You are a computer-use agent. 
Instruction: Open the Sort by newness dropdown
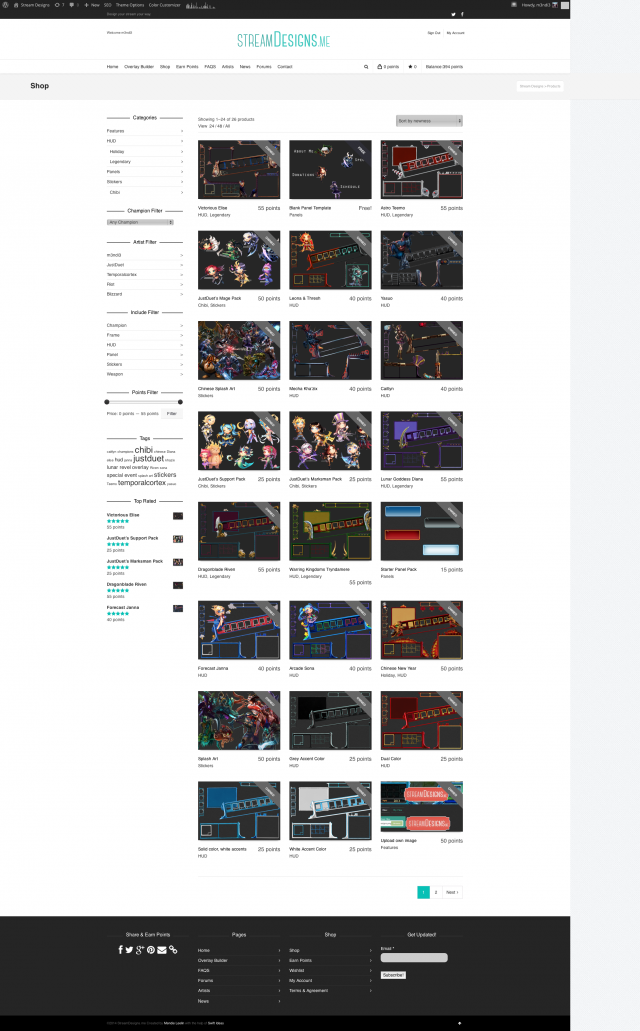[x=430, y=120]
